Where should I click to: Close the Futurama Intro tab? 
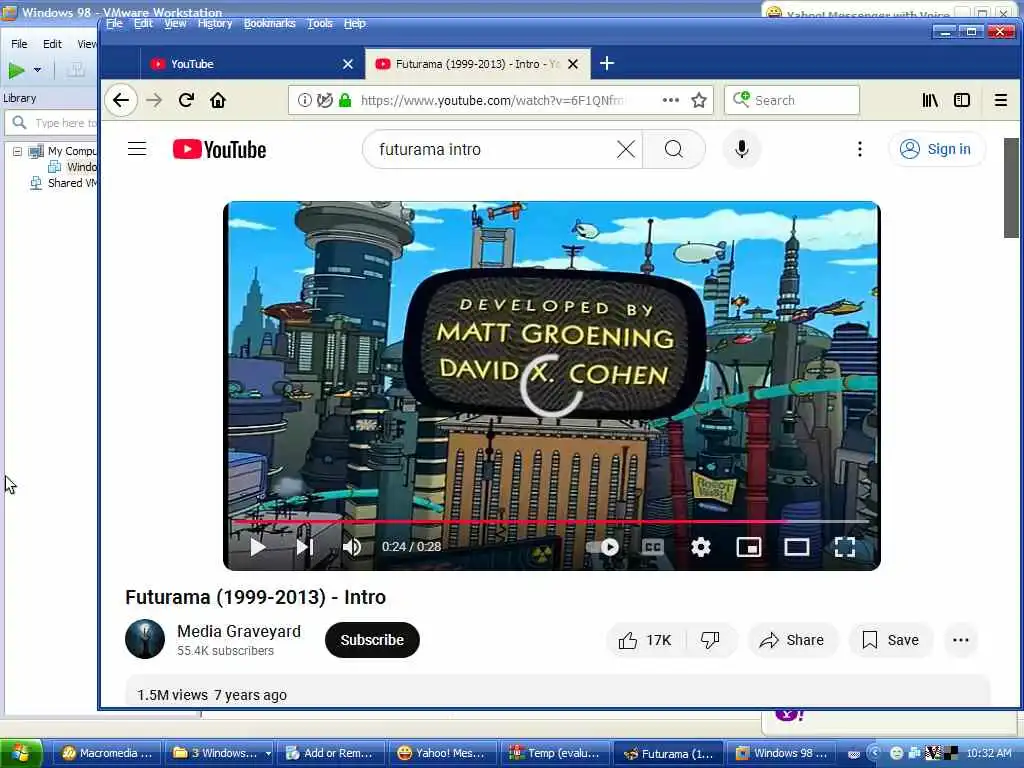(x=573, y=64)
